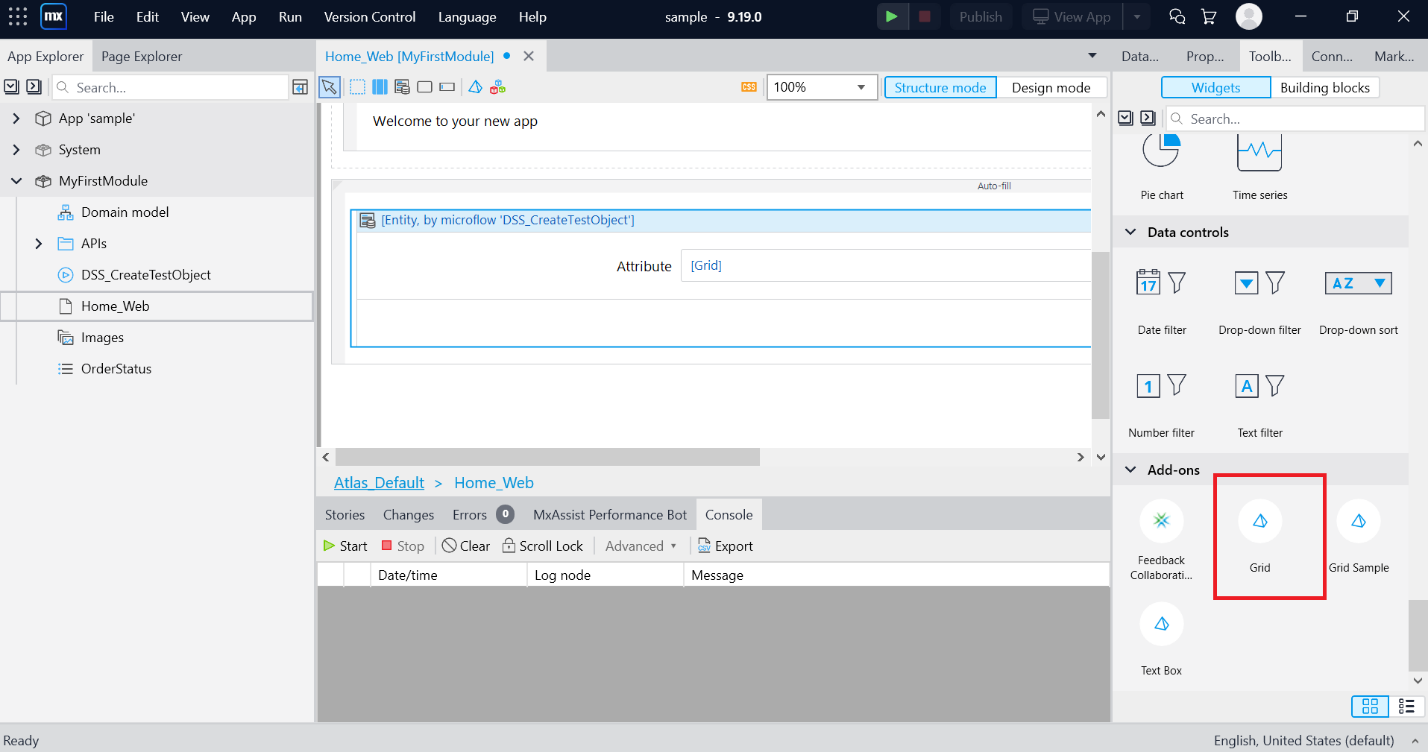Screen dimensions: 1428x752
Task: Click the App Explorer search field
Action: click(x=170, y=87)
